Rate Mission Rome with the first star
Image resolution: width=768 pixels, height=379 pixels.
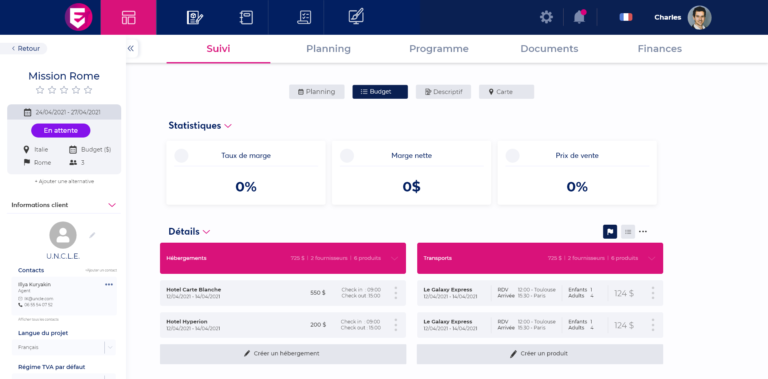(x=40, y=90)
